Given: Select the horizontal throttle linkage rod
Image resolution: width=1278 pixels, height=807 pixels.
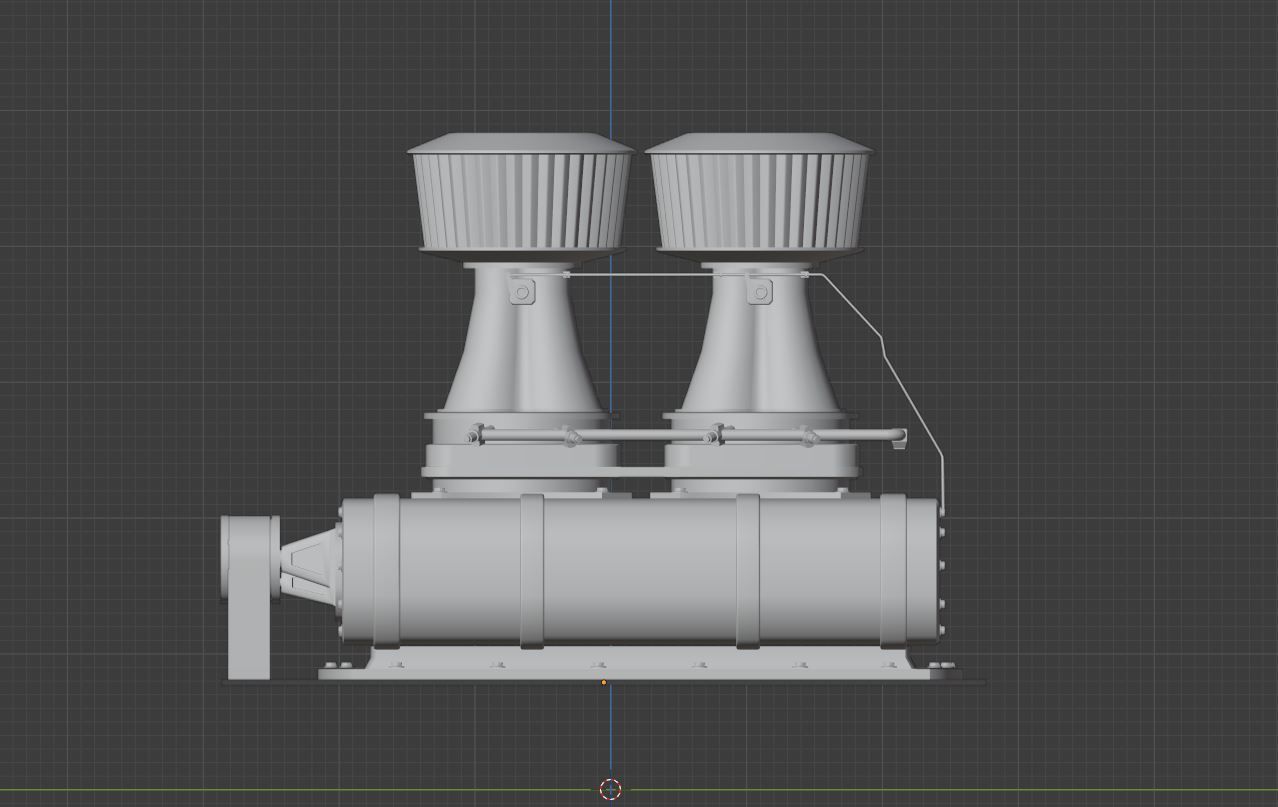Looking at the screenshot, I should (687, 436).
